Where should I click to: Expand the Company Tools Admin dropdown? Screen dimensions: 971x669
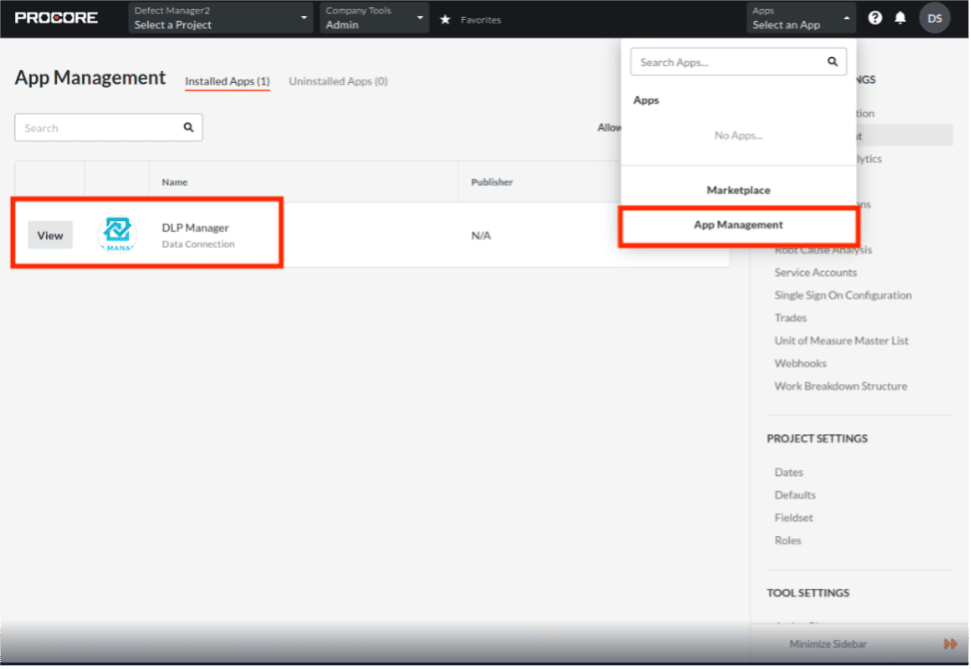point(374,18)
